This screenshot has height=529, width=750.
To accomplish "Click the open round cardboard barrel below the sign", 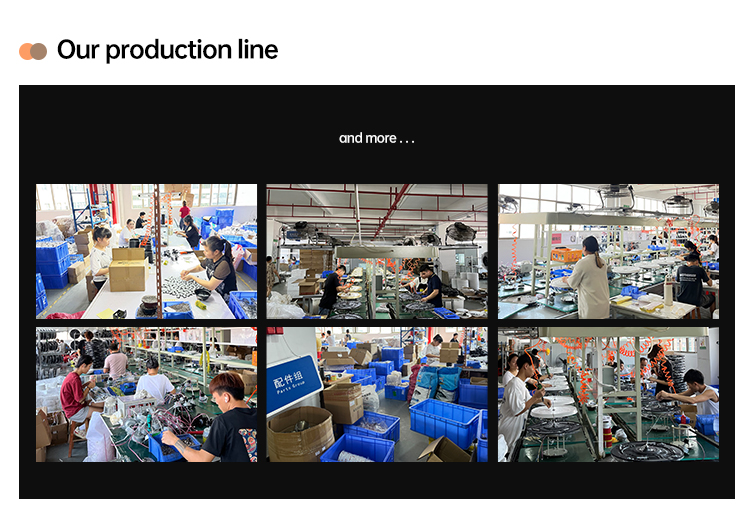I will click(300, 434).
